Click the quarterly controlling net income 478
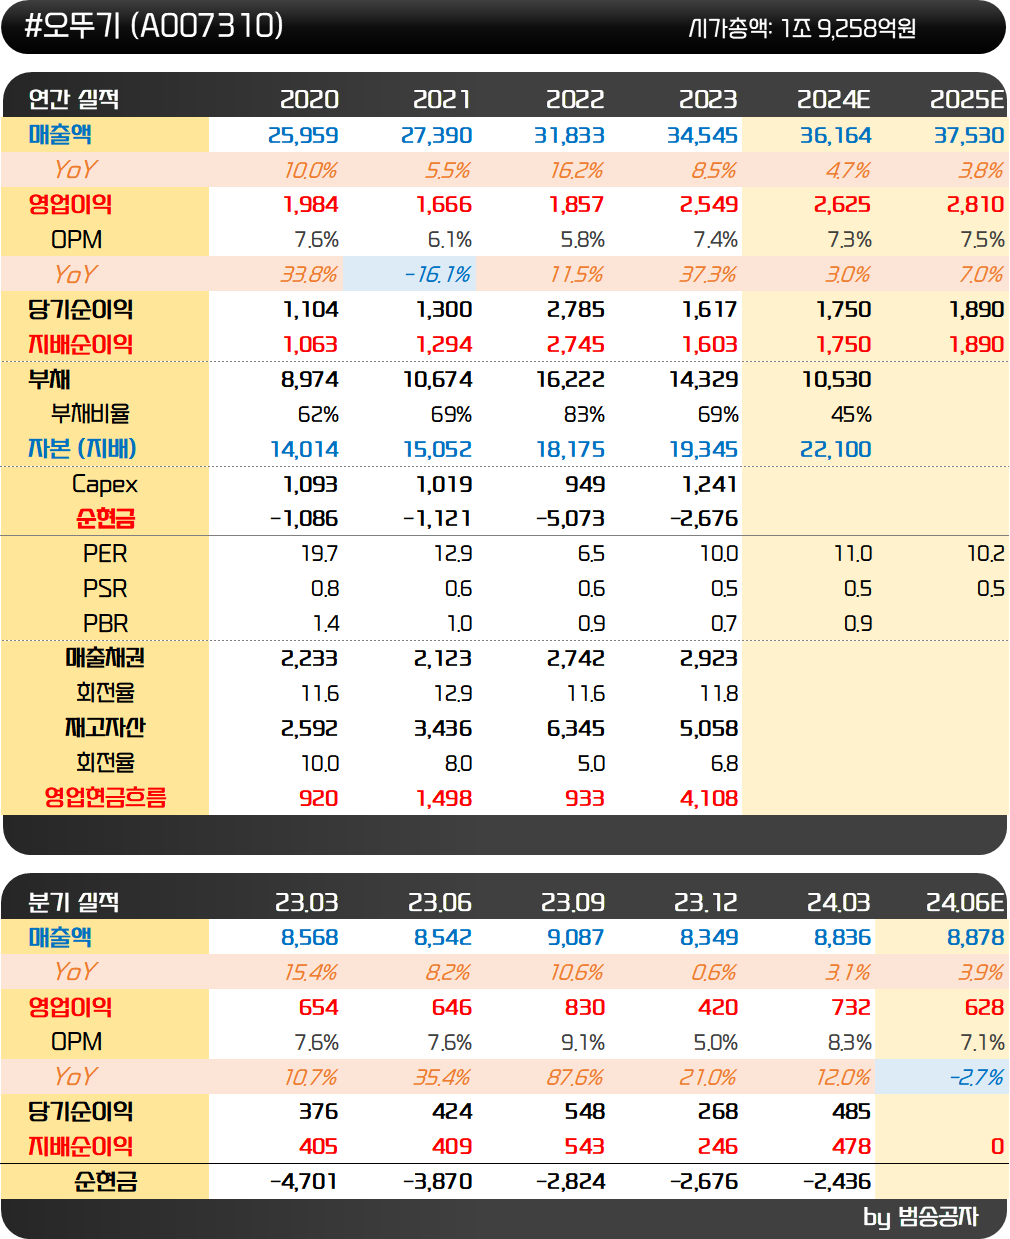This screenshot has width=1010, height=1239. [851, 1146]
